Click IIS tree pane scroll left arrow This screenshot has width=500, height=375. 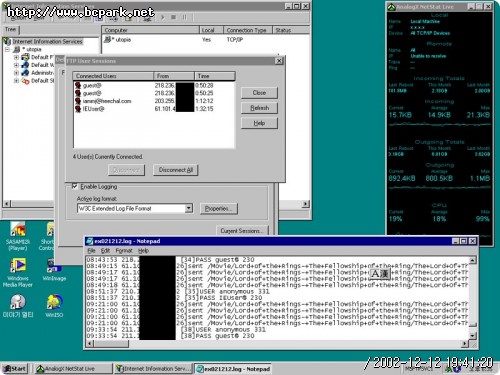click(7, 203)
